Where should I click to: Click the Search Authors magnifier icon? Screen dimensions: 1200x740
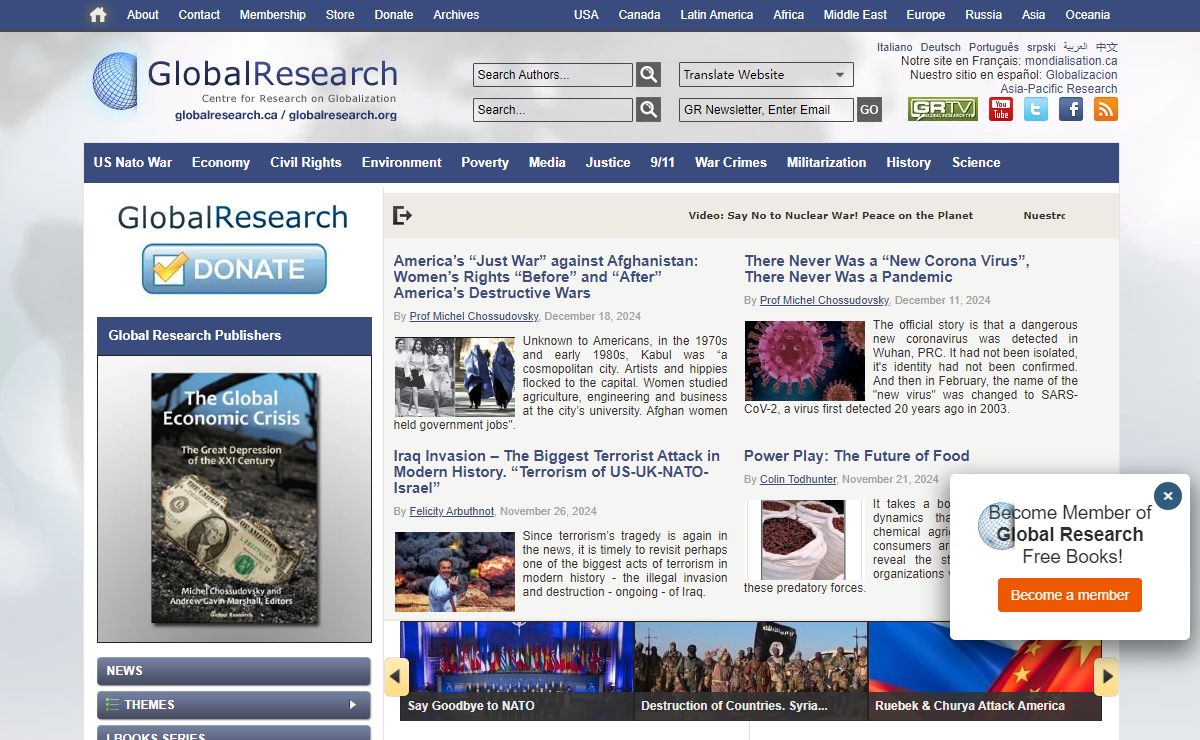coord(649,75)
